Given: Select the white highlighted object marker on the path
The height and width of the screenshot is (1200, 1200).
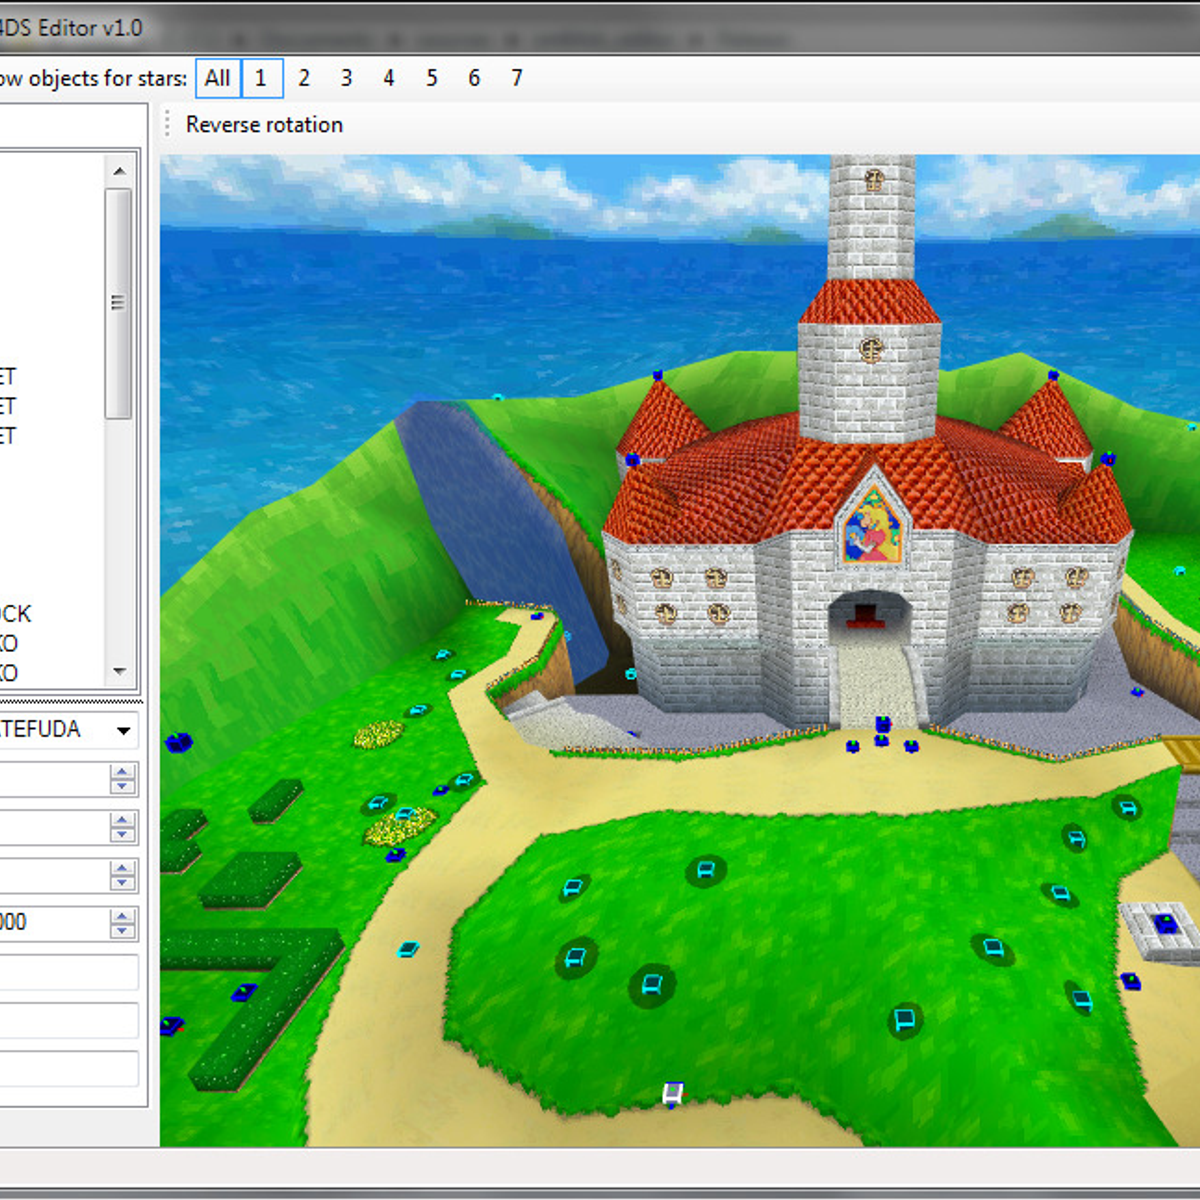Looking at the screenshot, I should (x=674, y=1094).
